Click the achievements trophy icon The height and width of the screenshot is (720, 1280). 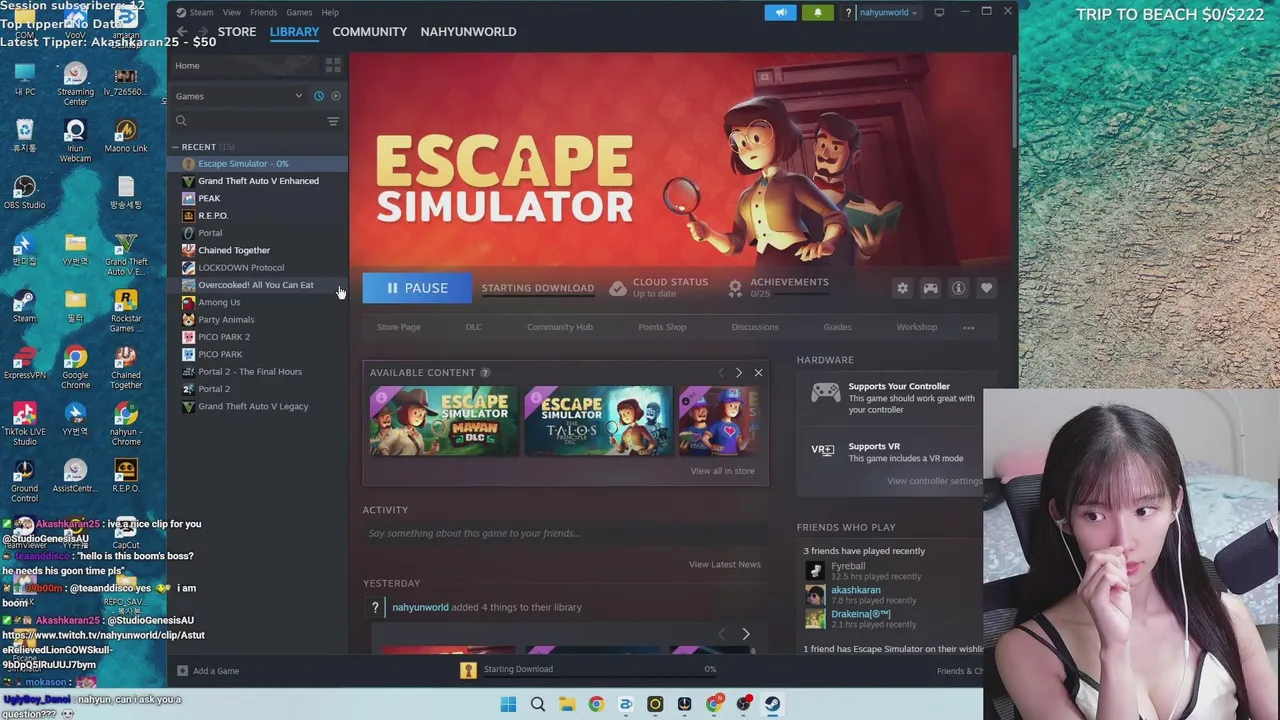735,288
